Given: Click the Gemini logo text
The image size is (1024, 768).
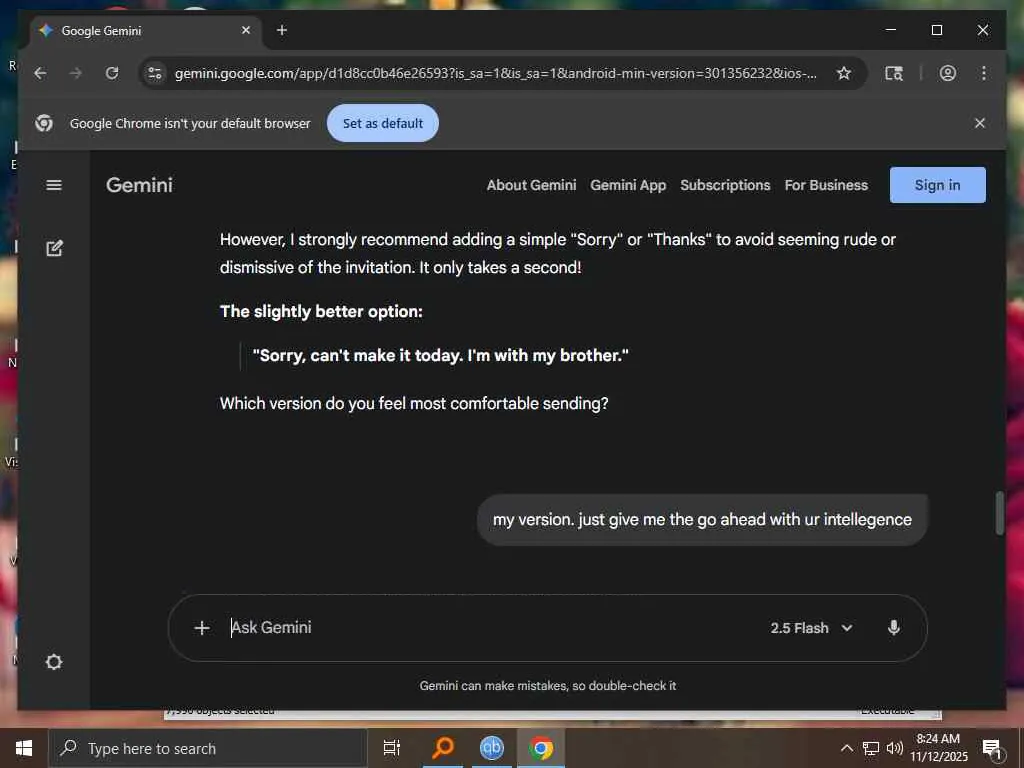Looking at the screenshot, I should coord(139,185).
